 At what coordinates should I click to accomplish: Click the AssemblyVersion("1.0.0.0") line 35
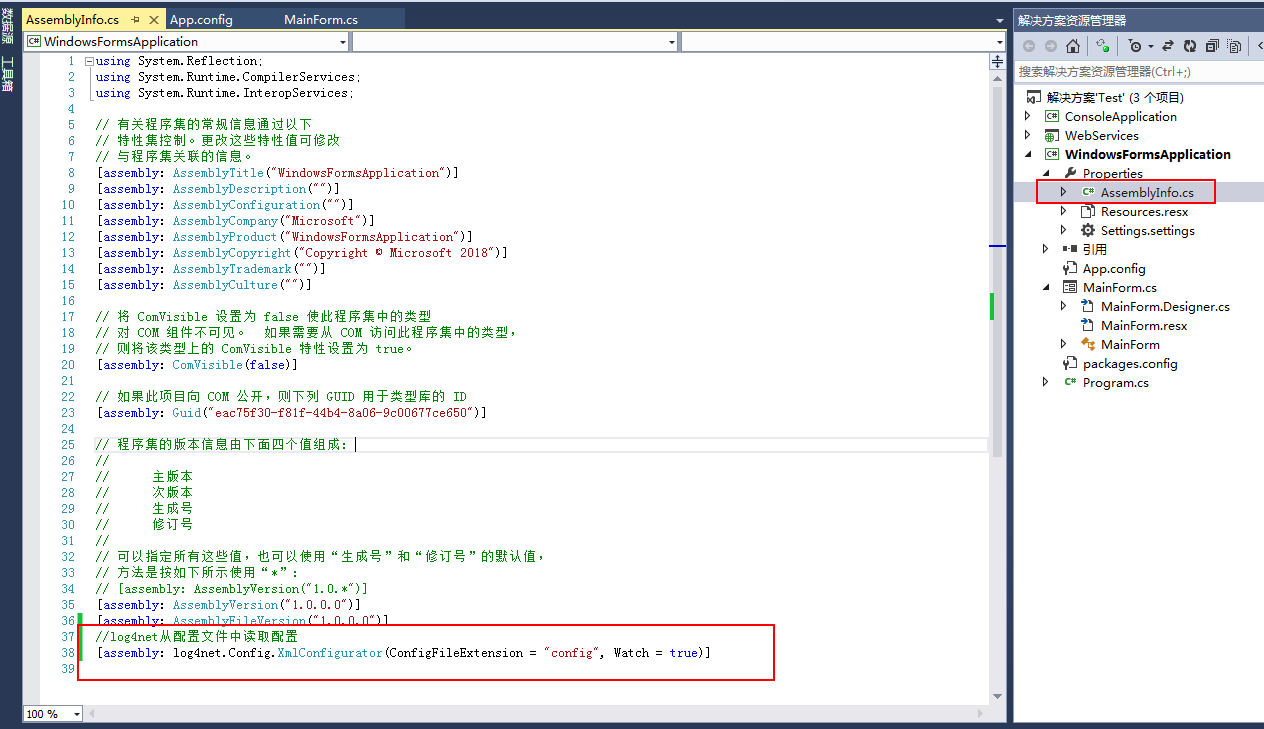click(228, 605)
